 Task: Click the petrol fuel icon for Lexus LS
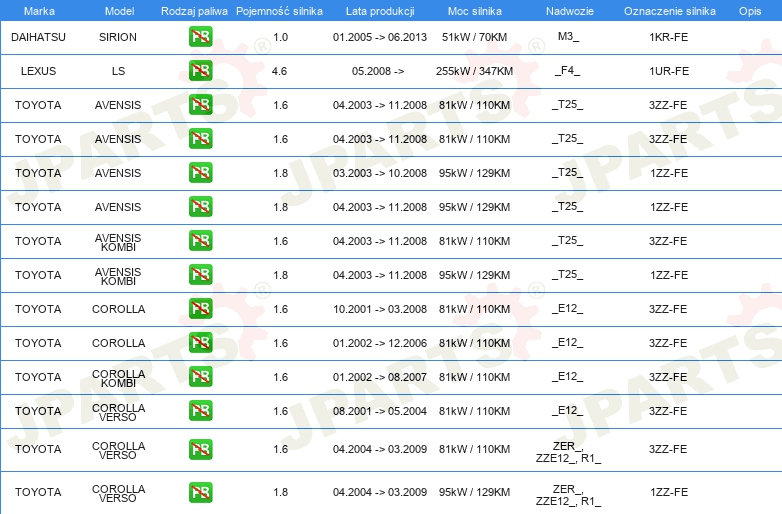tap(200, 71)
